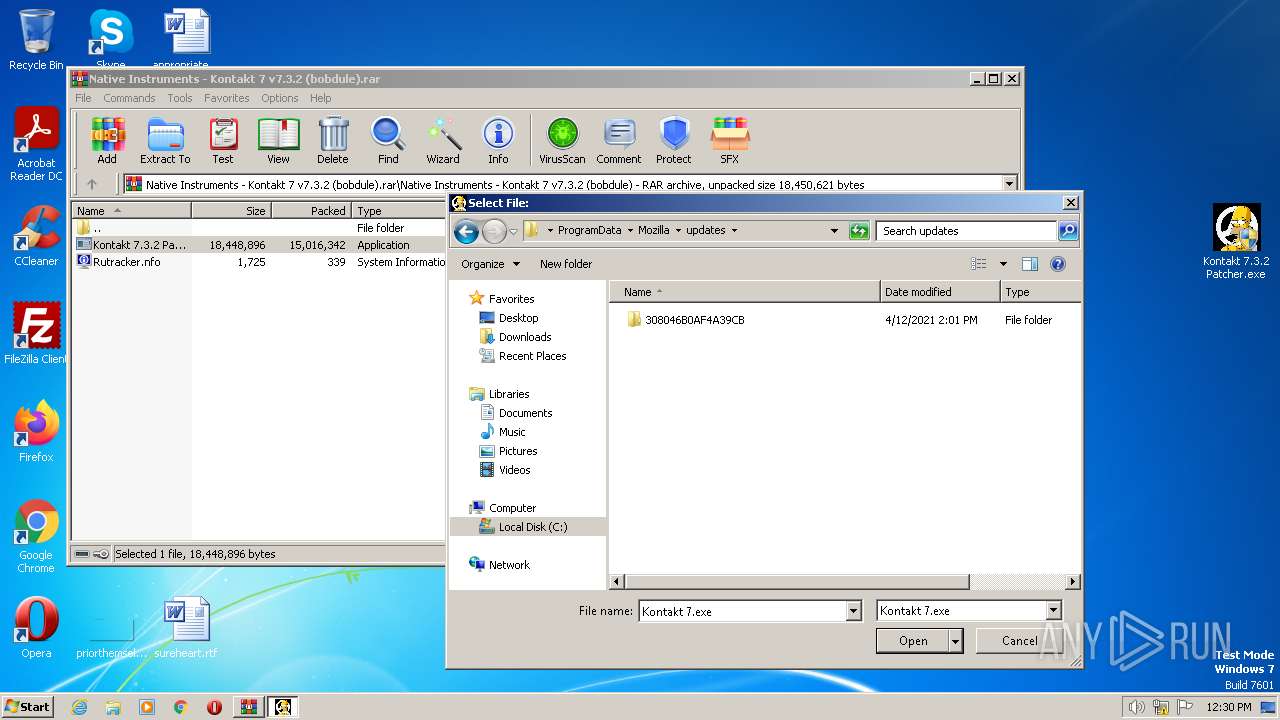Image resolution: width=1280 pixels, height=720 pixels.
Task: Open the Kontakt 7.exe file type dropdown
Action: coord(1053,611)
